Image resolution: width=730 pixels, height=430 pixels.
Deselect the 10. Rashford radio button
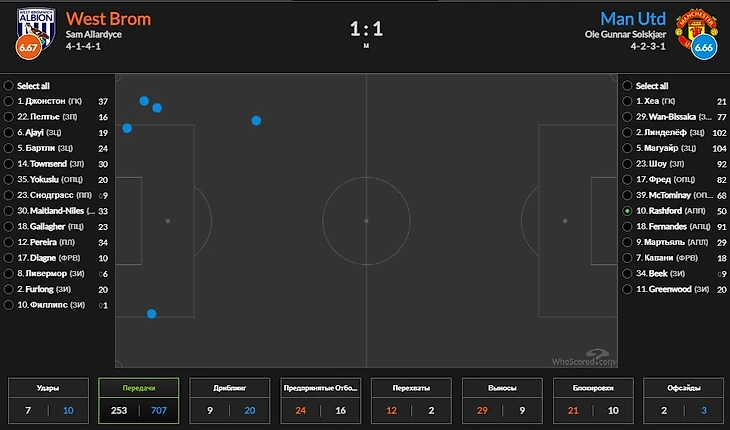627,211
